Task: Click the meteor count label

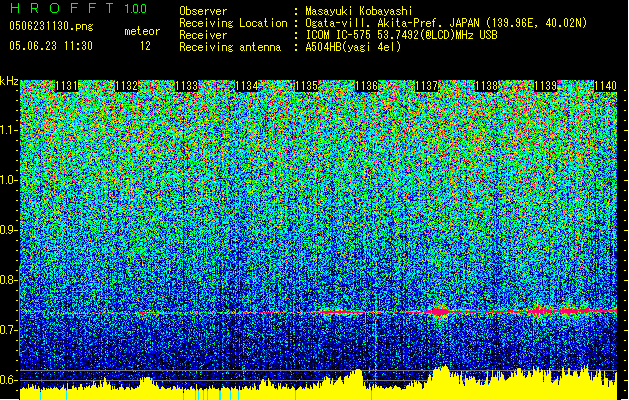Action: (142, 31)
